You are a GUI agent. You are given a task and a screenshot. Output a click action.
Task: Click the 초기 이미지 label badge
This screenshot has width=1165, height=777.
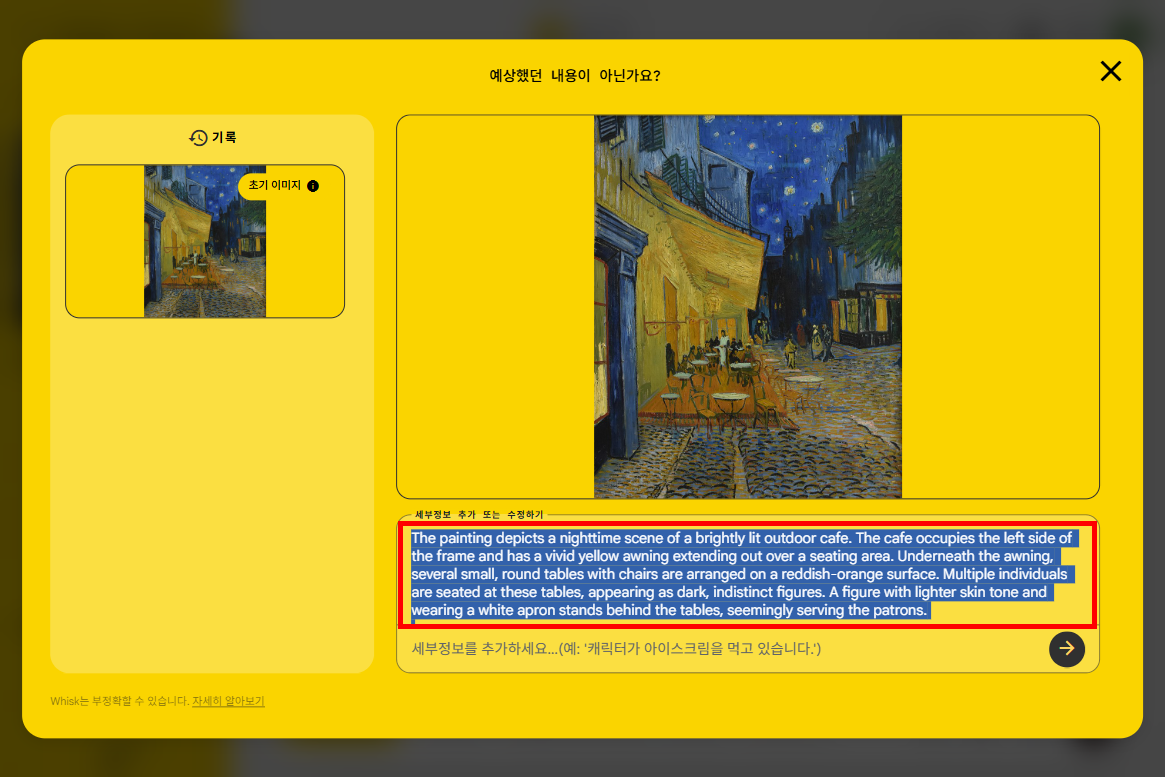(x=283, y=186)
